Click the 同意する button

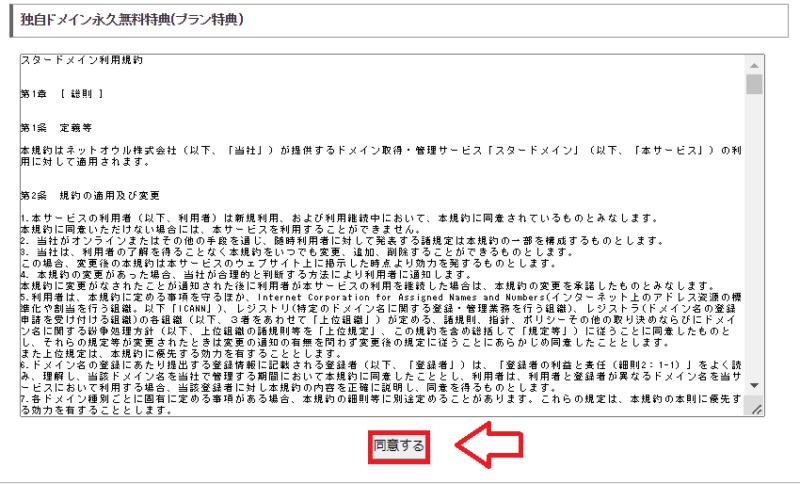click(x=398, y=446)
